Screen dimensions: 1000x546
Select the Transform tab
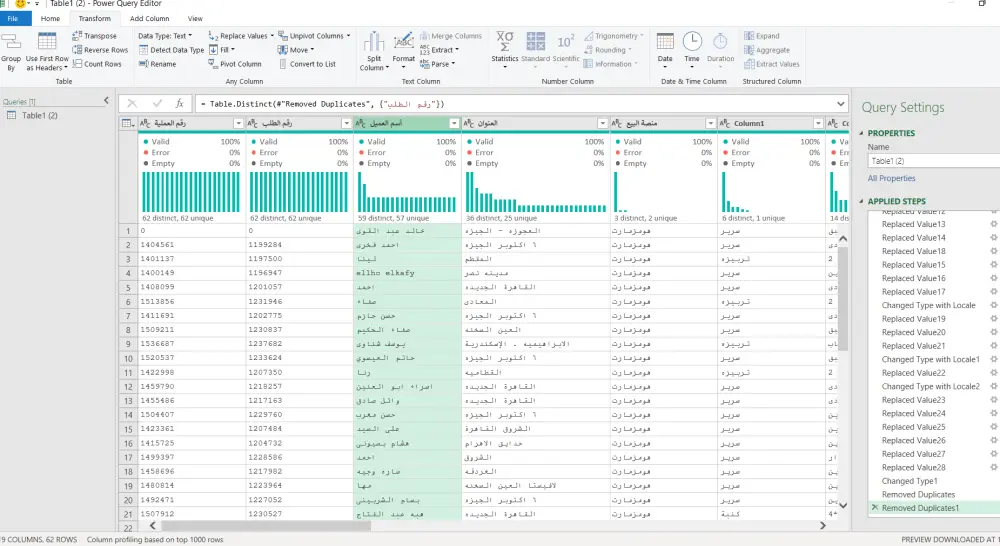point(94,18)
